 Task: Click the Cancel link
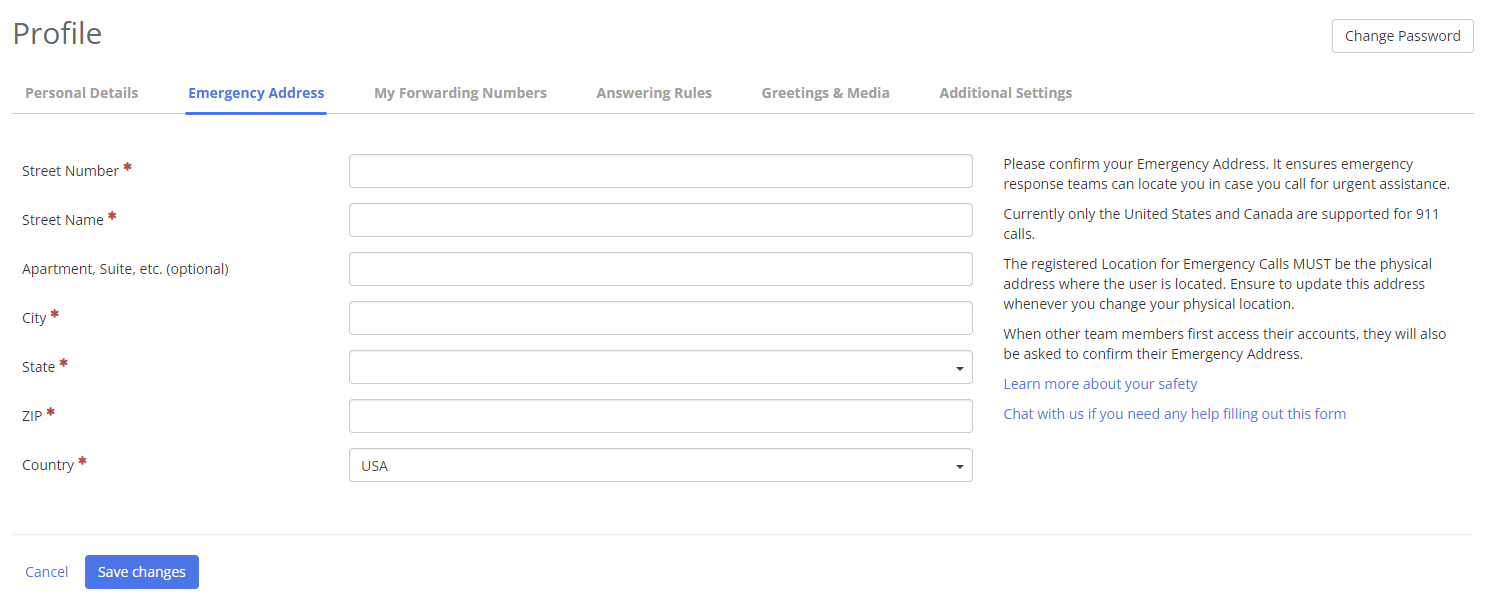pyautogui.click(x=47, y=572)
